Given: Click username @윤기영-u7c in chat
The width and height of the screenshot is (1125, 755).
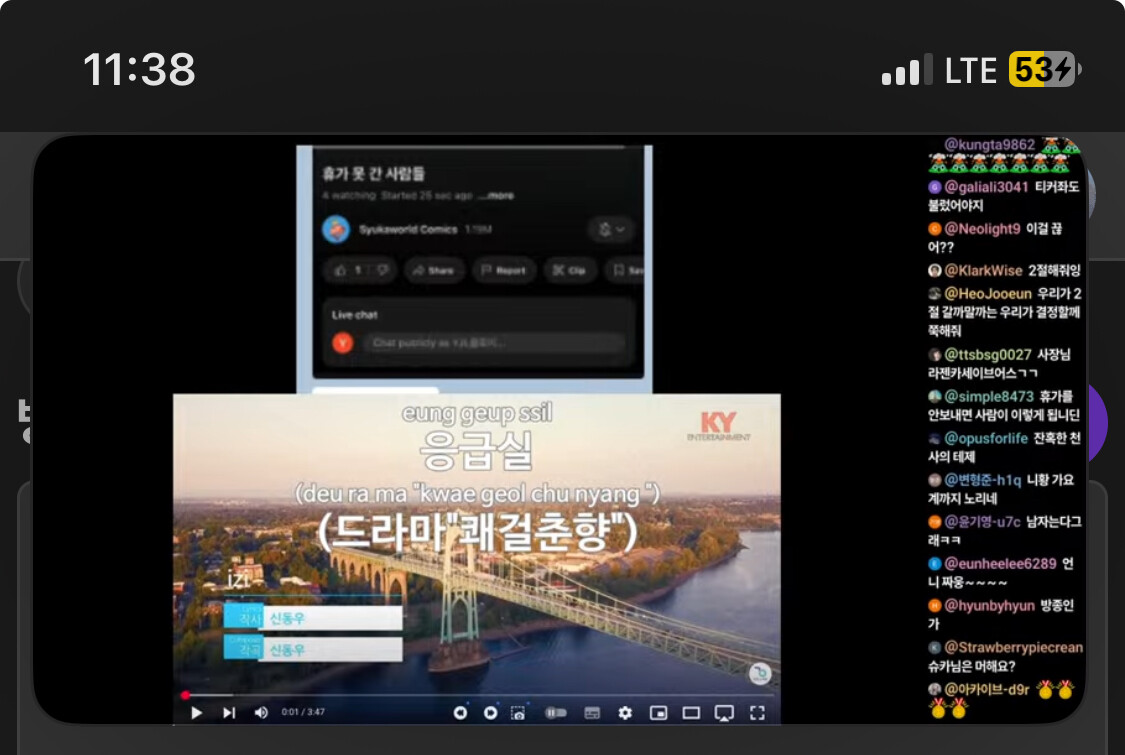Looking at the screenshot, I should [982, 521].
